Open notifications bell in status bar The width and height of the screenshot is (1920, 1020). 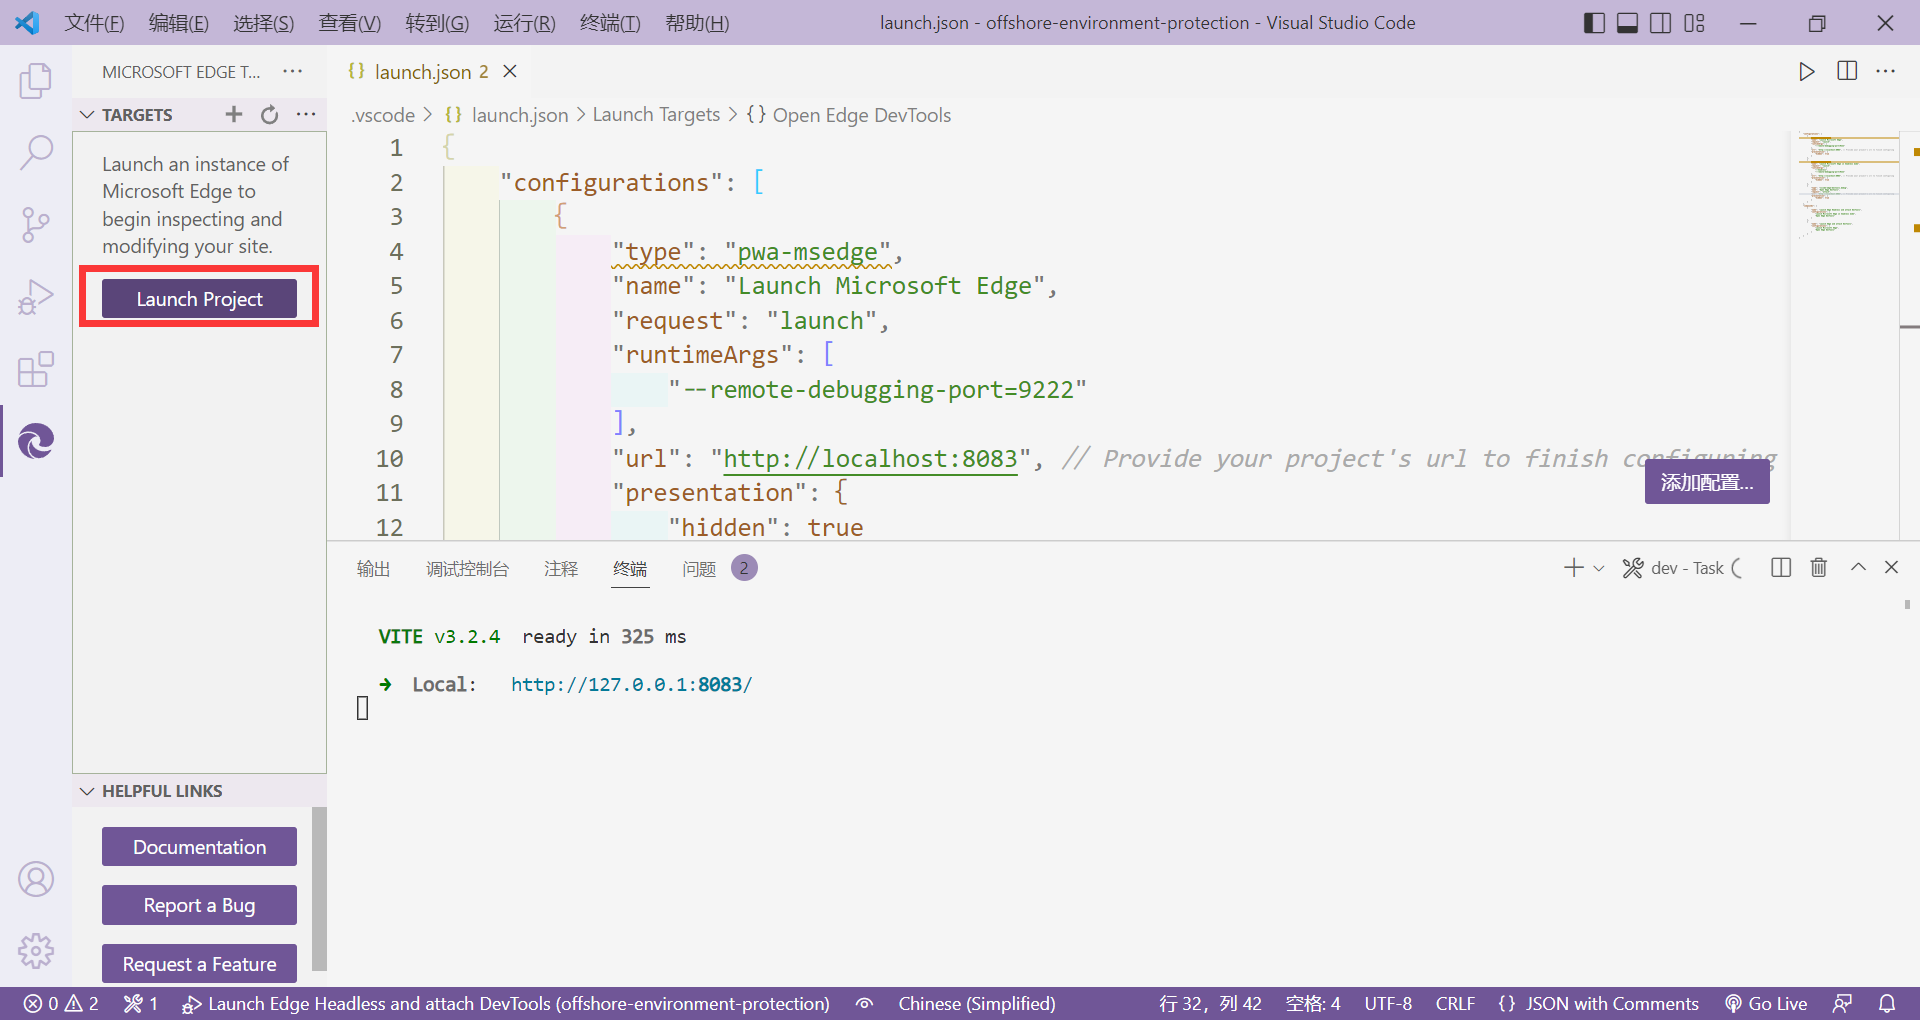pos(1887,1003)
